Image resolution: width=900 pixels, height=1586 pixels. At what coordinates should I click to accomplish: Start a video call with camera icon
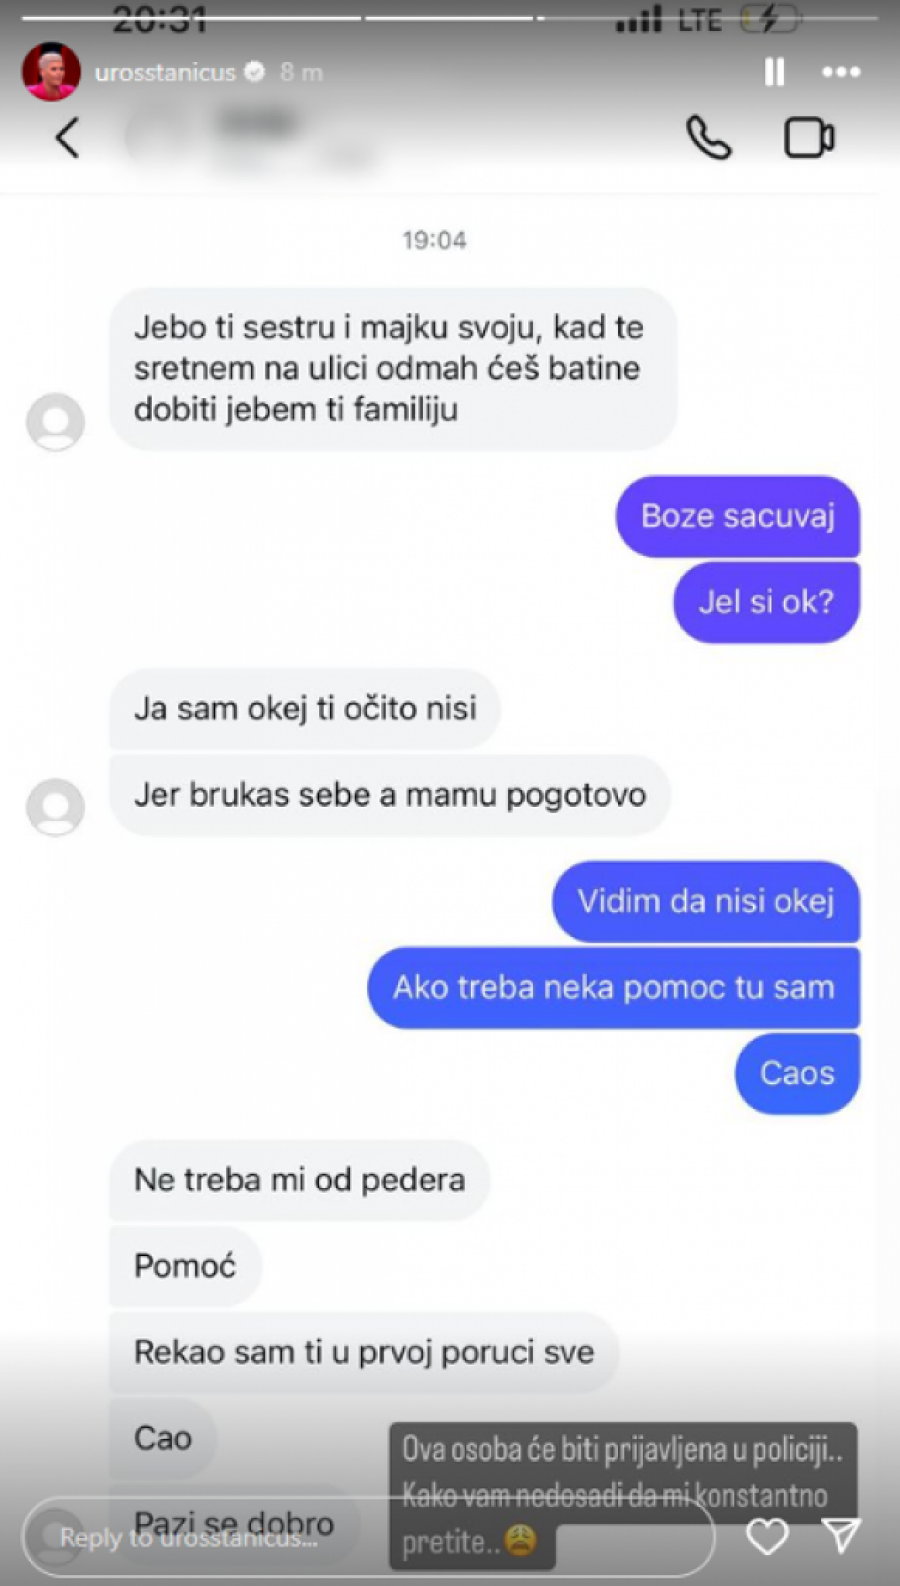coord(809,138)
